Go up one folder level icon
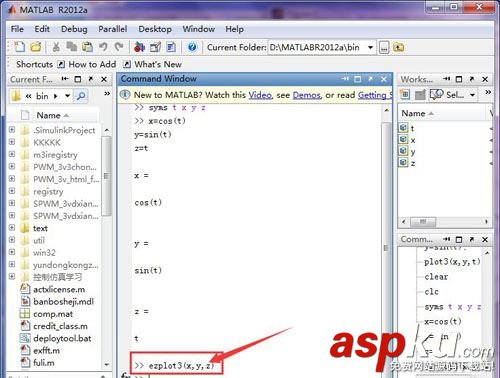Viewport: 500px width, 378px height. (399, 47)
